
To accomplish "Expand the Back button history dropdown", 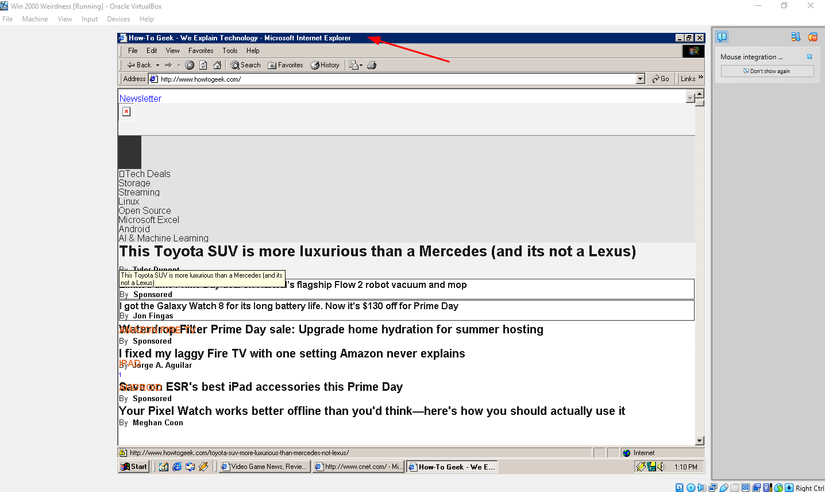I will click(x=157, y=65).
